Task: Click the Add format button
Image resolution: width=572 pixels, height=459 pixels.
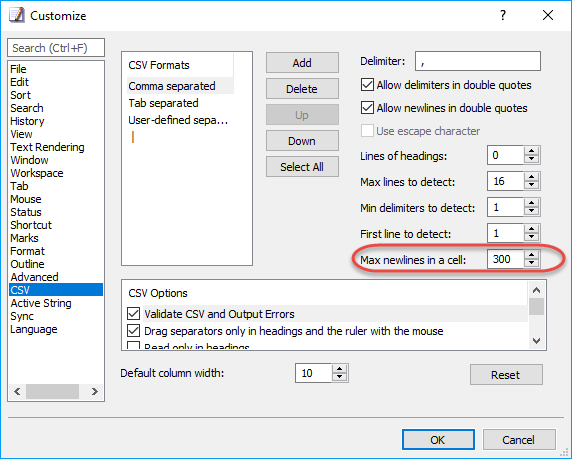Action: 302,63
